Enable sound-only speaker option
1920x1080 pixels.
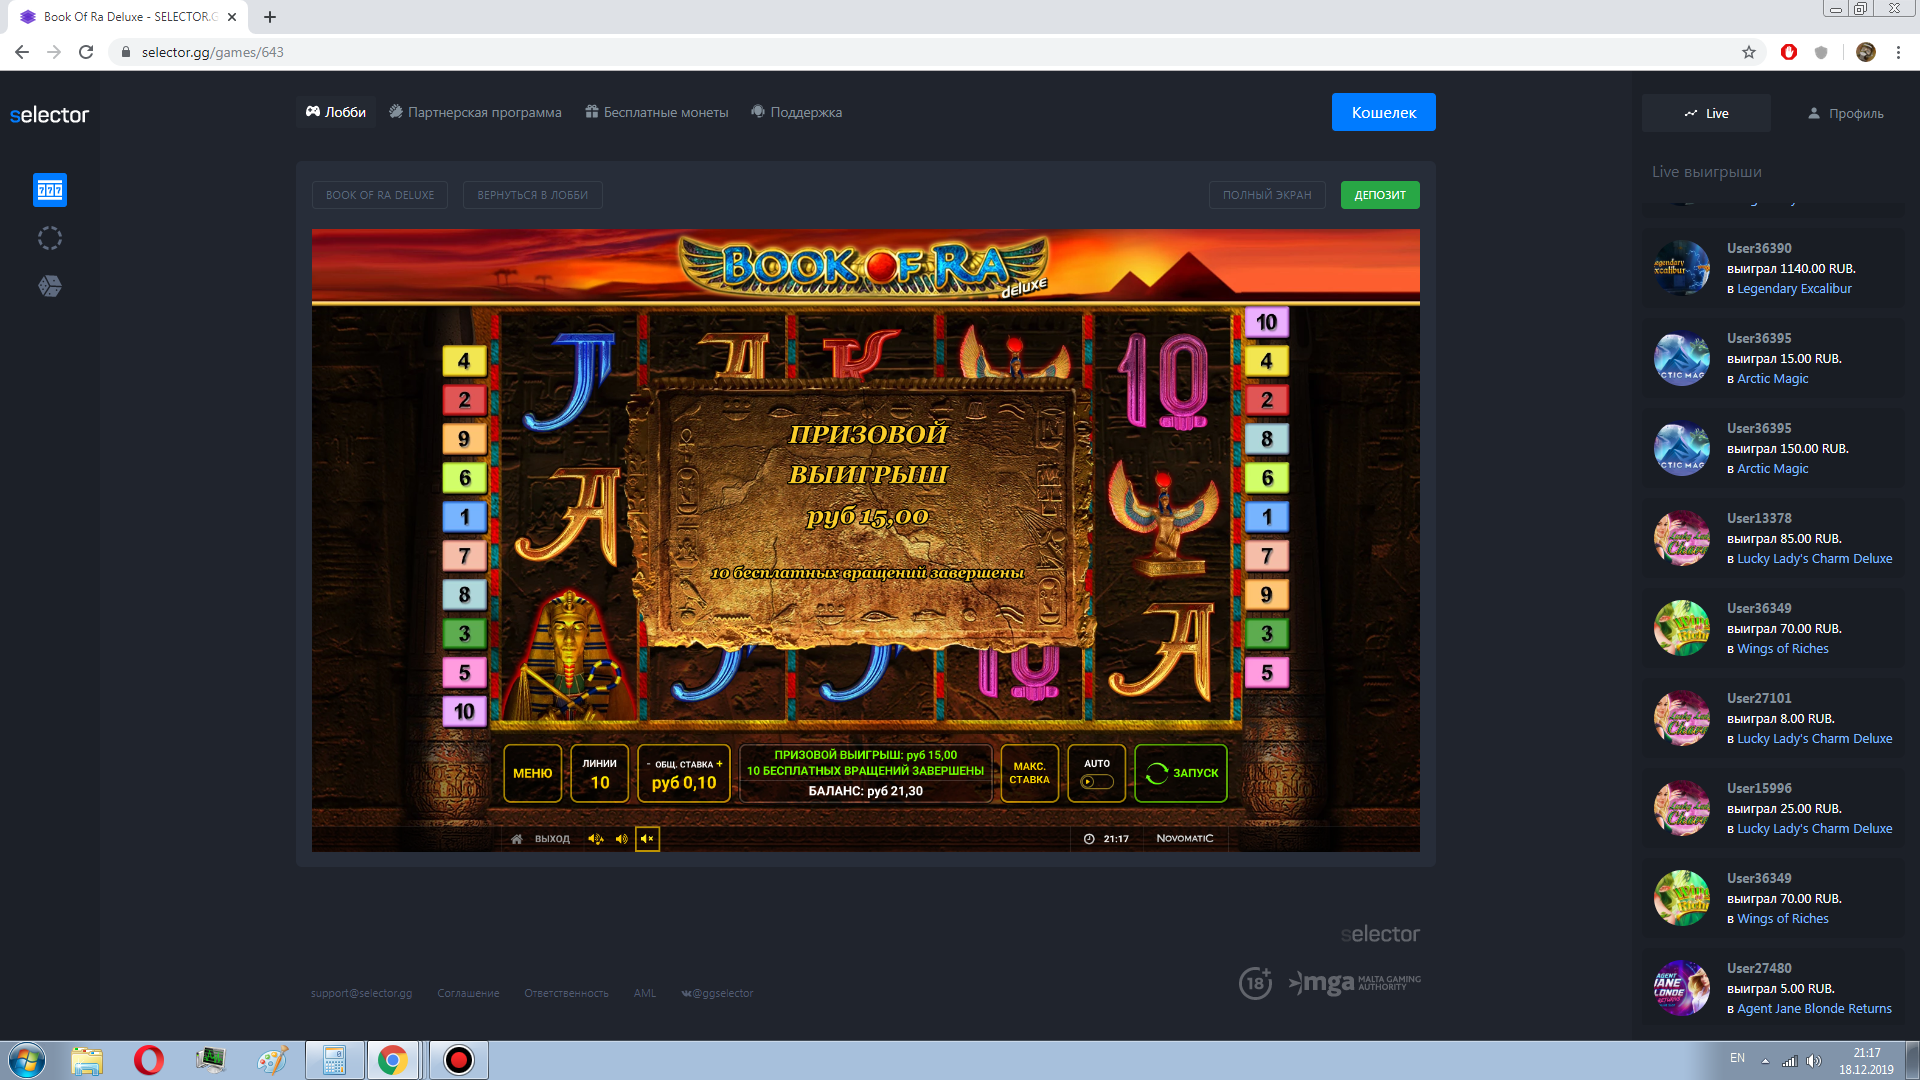(x=621, y=839)
